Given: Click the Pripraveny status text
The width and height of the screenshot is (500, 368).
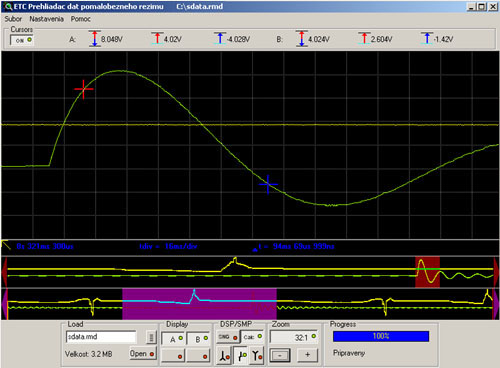Looking at the screenshot, I should [349, 353].
